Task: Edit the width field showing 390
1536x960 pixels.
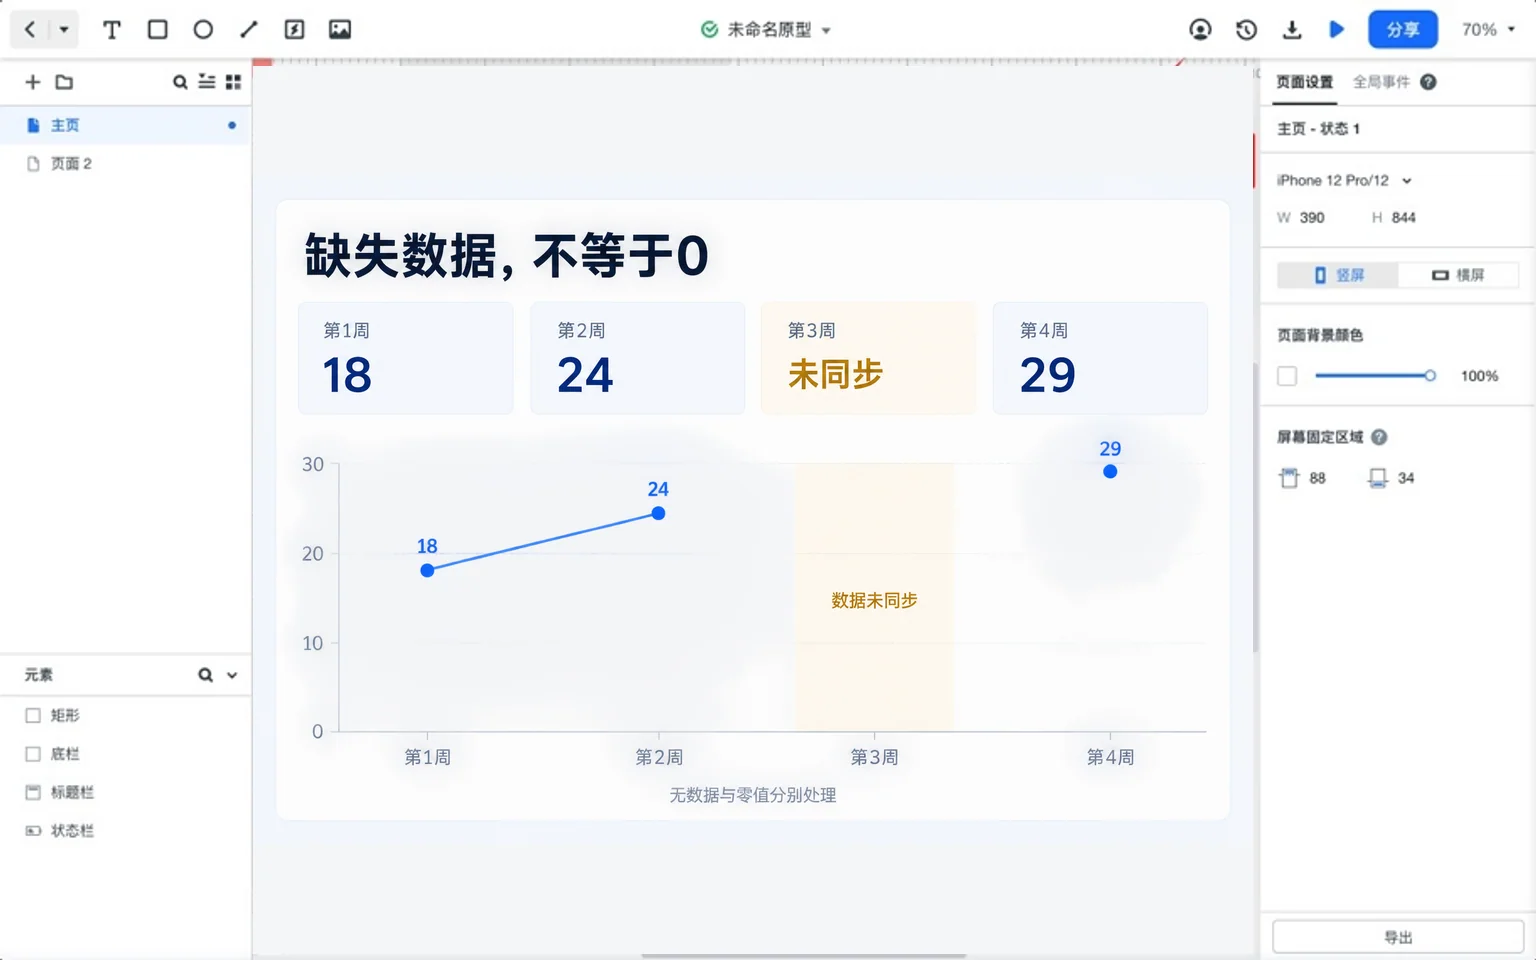Action: click(1312, 217)
